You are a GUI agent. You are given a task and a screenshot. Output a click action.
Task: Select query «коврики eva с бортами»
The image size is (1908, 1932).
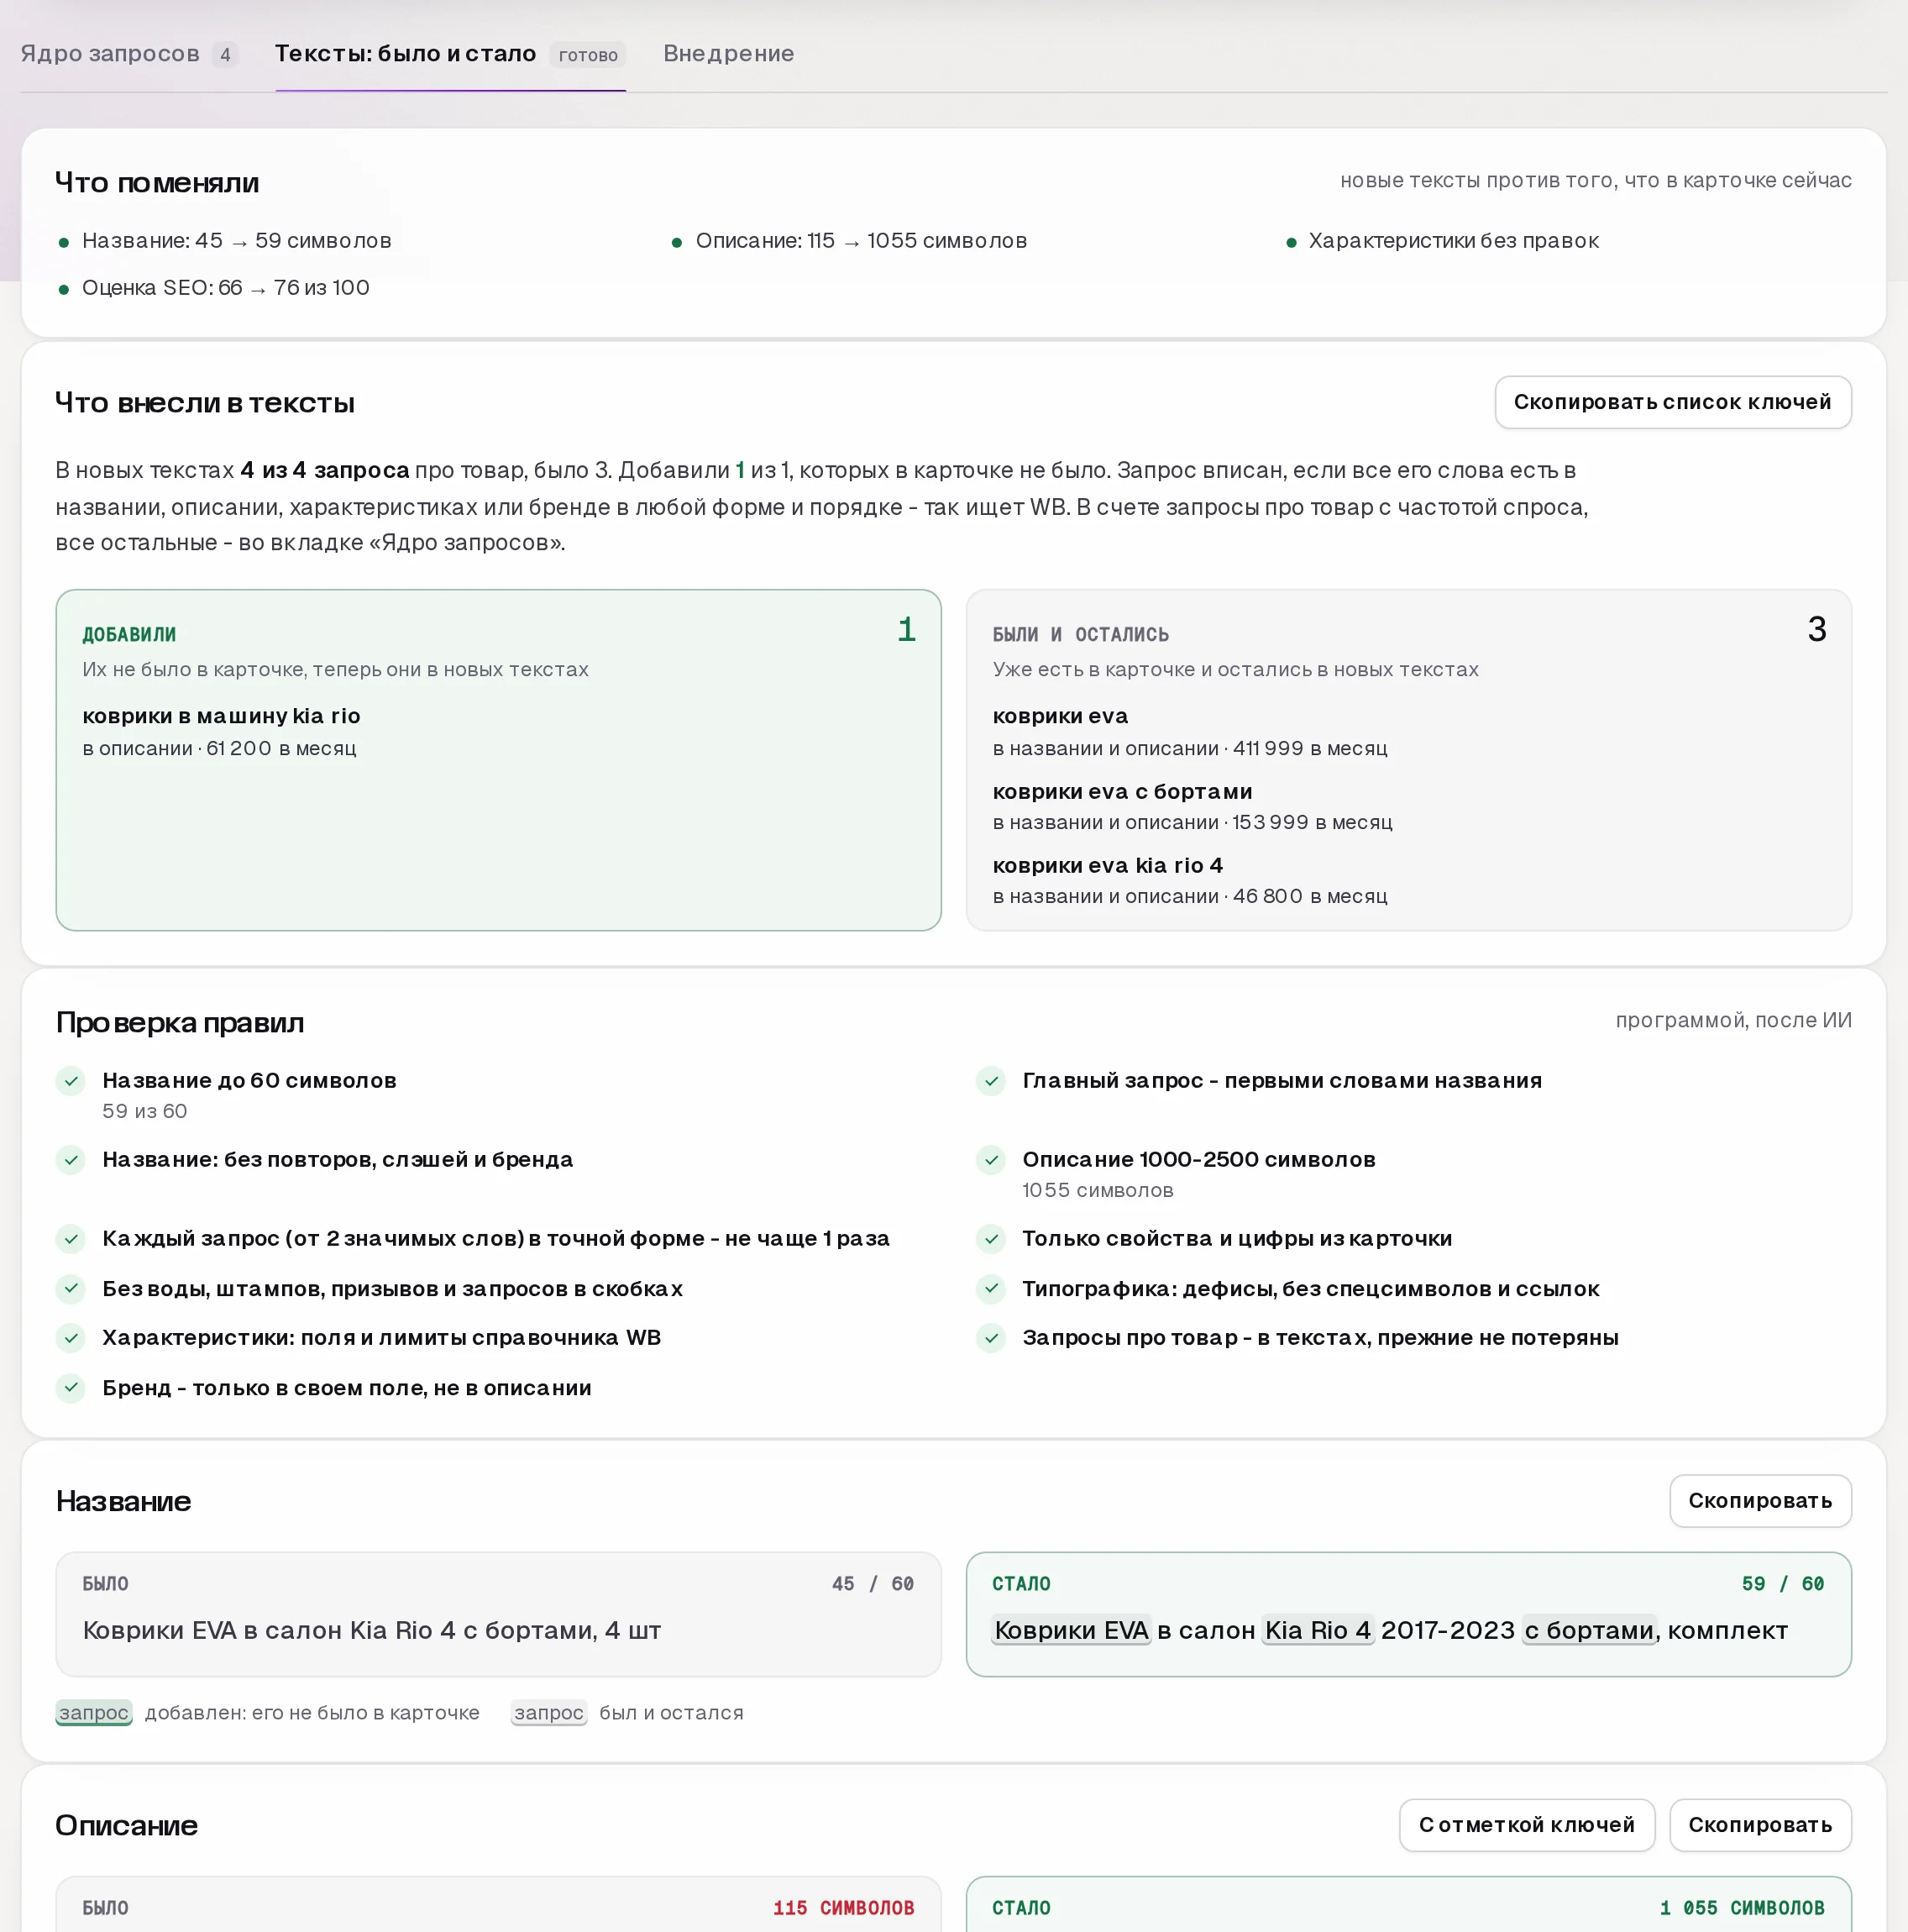1122,791
